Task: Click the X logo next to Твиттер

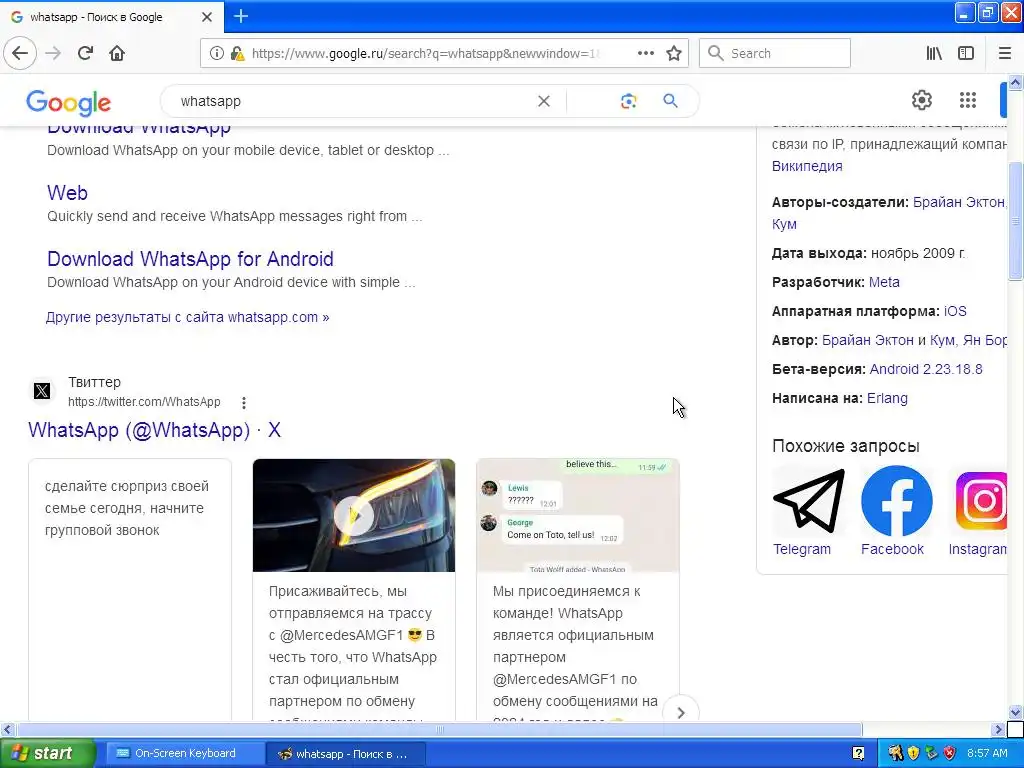Action: [42, 391]
